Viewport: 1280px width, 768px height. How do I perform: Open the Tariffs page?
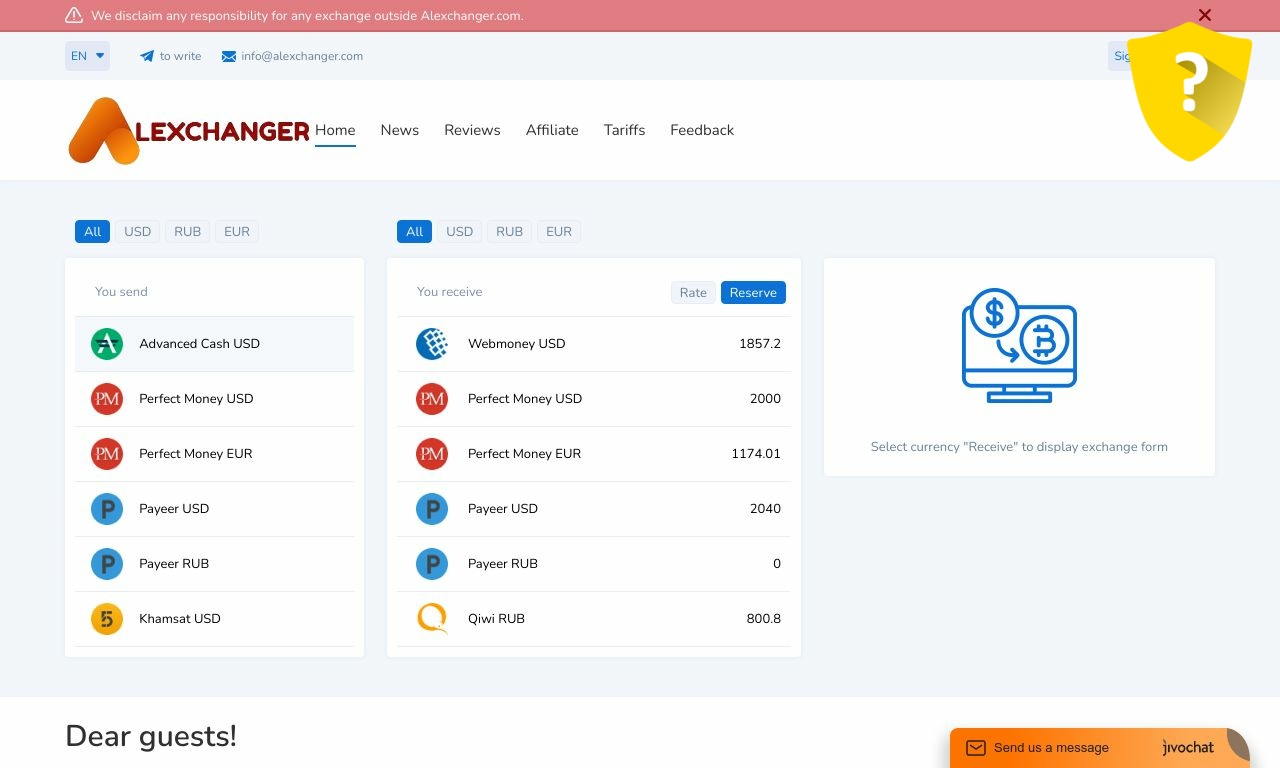[625, 130]
